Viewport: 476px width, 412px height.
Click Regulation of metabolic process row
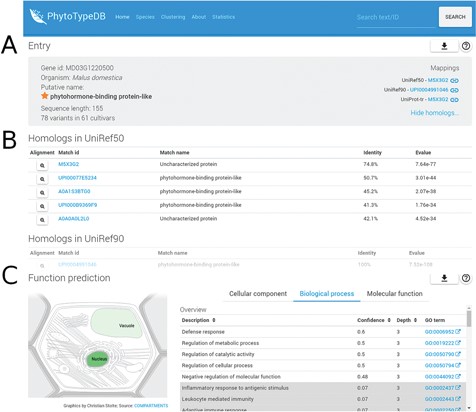322,343
